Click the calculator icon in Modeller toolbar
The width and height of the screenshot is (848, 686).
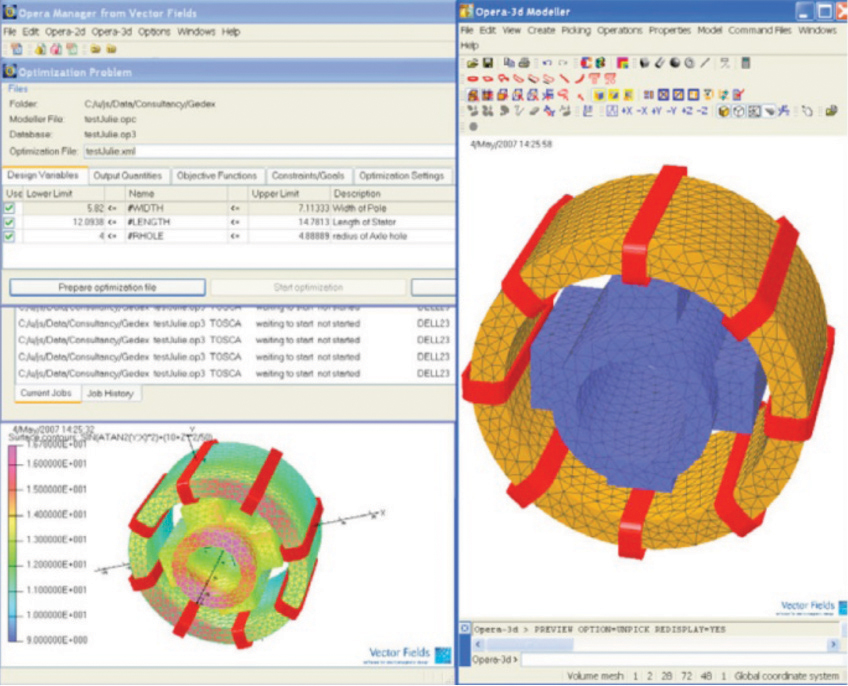click(745, 62)
